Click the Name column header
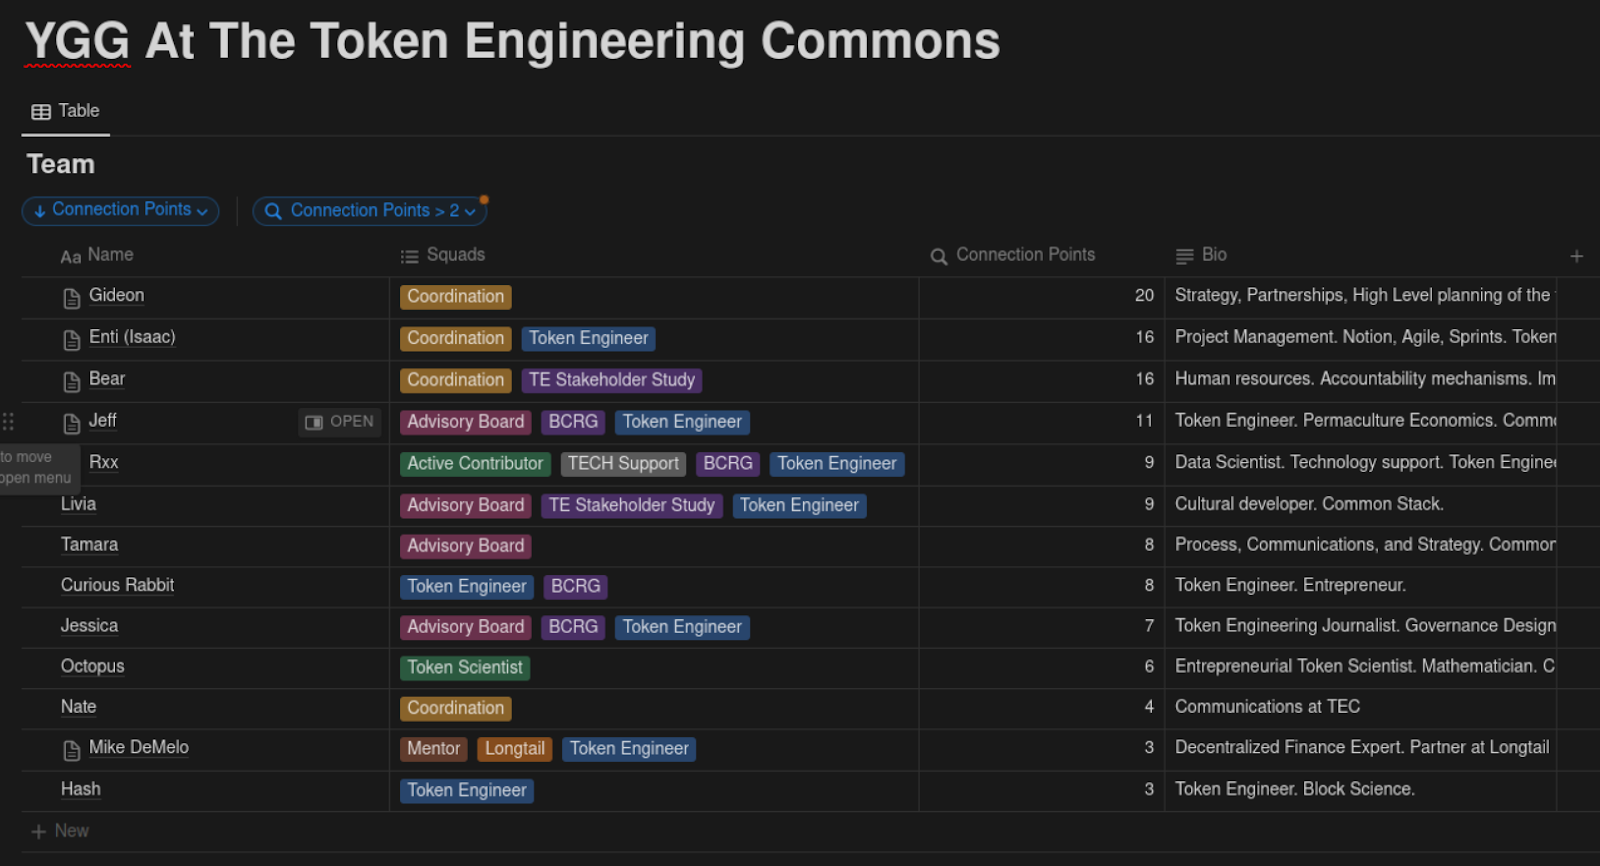1600x866 pixels. [x=109, y=255]
